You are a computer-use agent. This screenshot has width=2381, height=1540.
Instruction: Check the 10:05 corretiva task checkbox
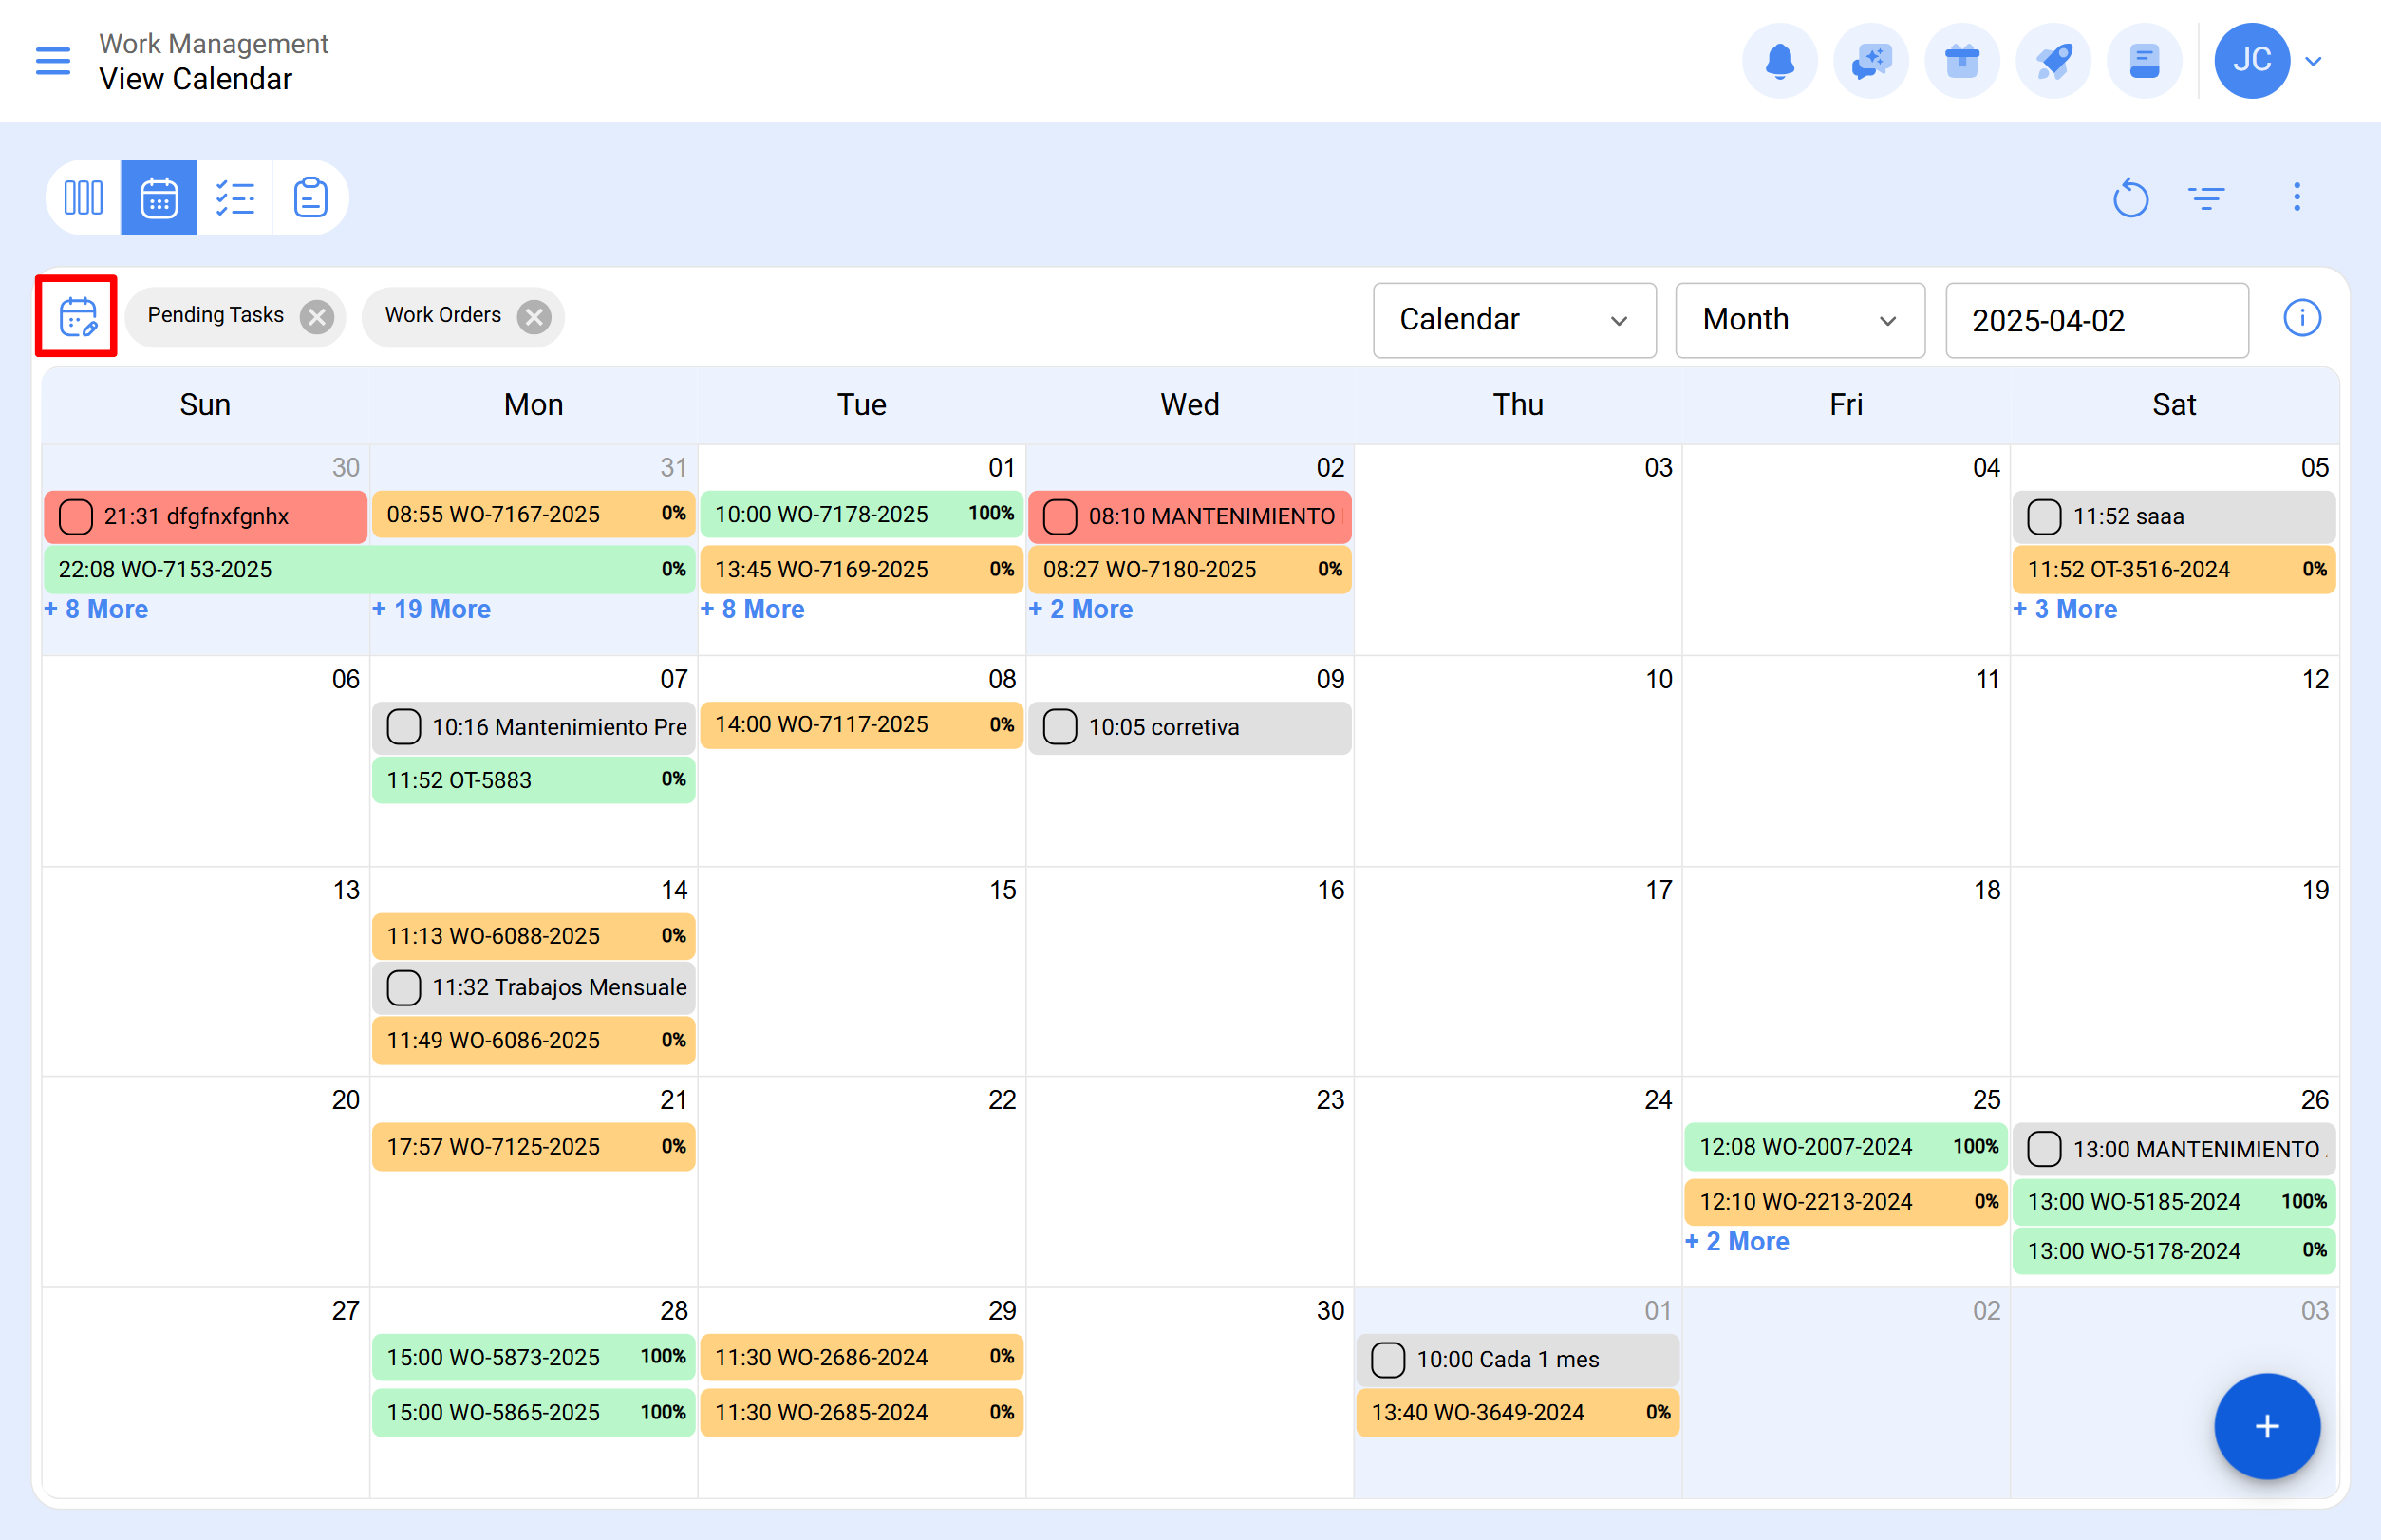[1060, 727]
